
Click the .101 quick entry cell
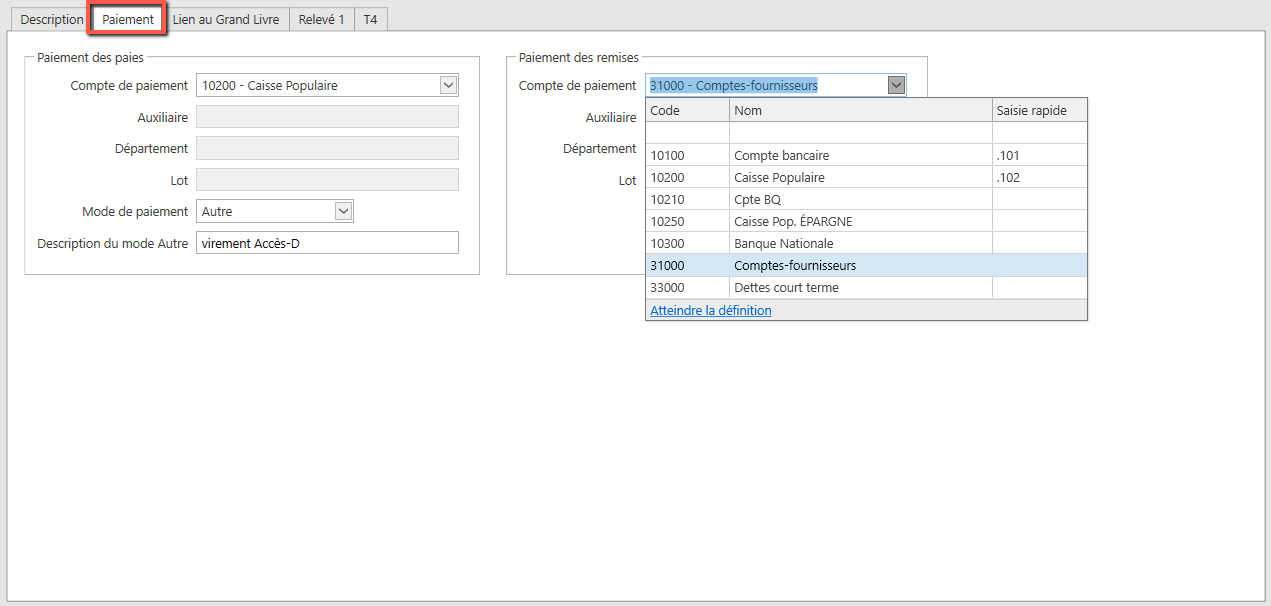click(1039, 155)
